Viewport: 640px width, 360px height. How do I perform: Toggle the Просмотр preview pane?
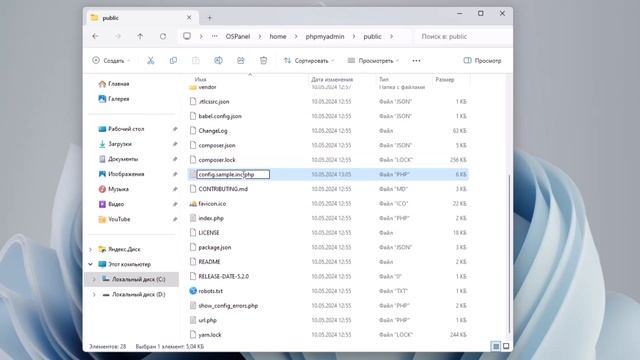point(482,60)
